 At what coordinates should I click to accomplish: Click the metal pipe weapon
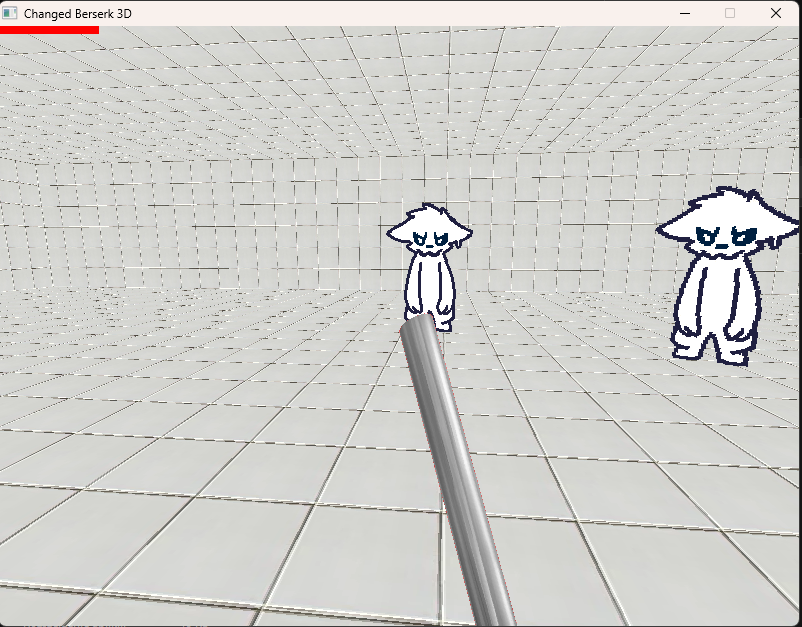coord(457,469)
